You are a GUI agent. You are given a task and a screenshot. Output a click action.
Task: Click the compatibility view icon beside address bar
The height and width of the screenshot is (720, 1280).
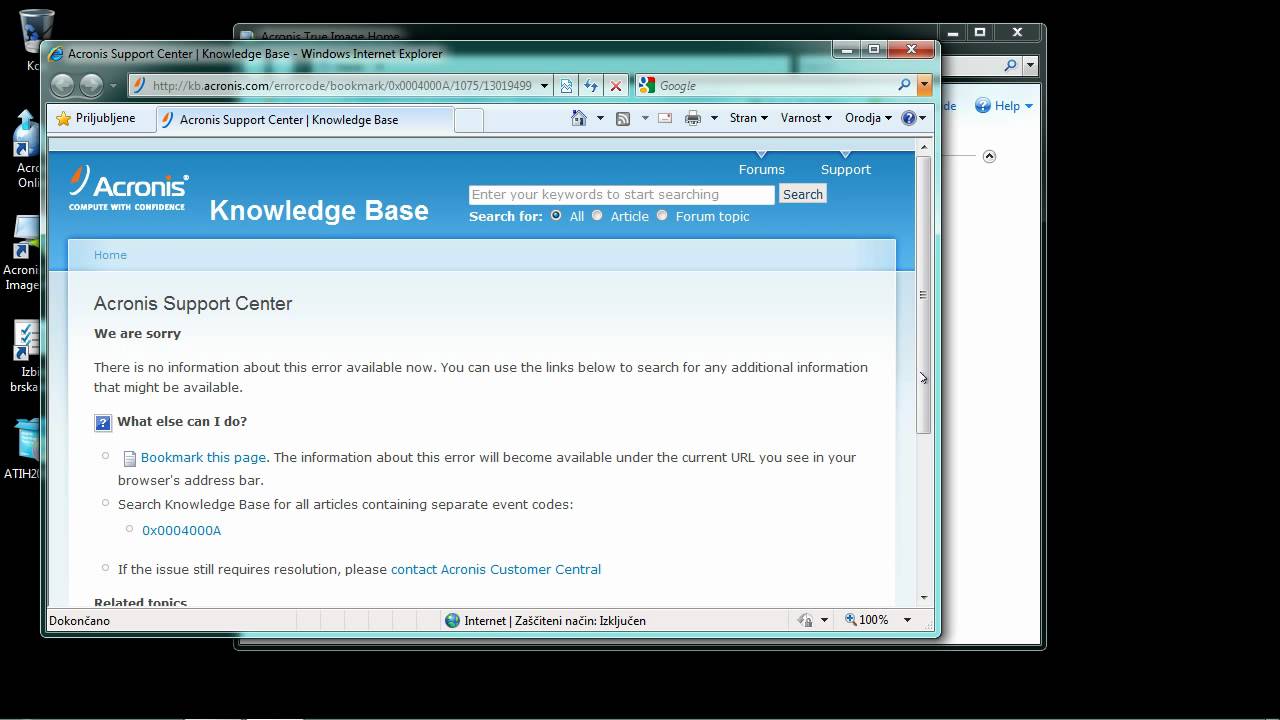click(x=566, y=86)
